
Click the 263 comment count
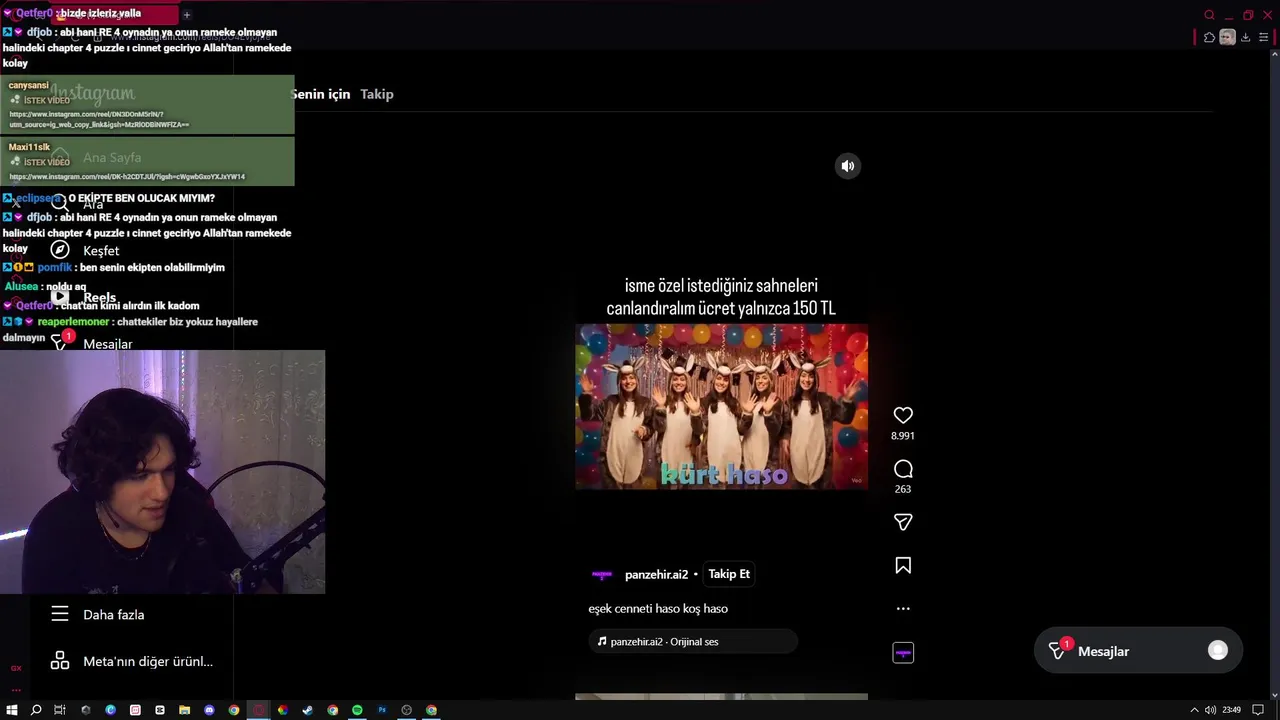pos(903,489)
